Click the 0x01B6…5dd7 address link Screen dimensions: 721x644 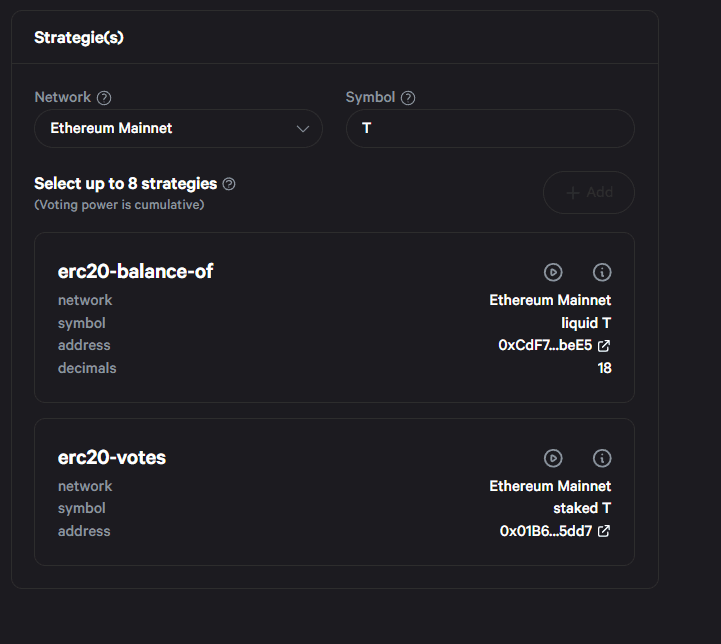click(x=545, y=532)
